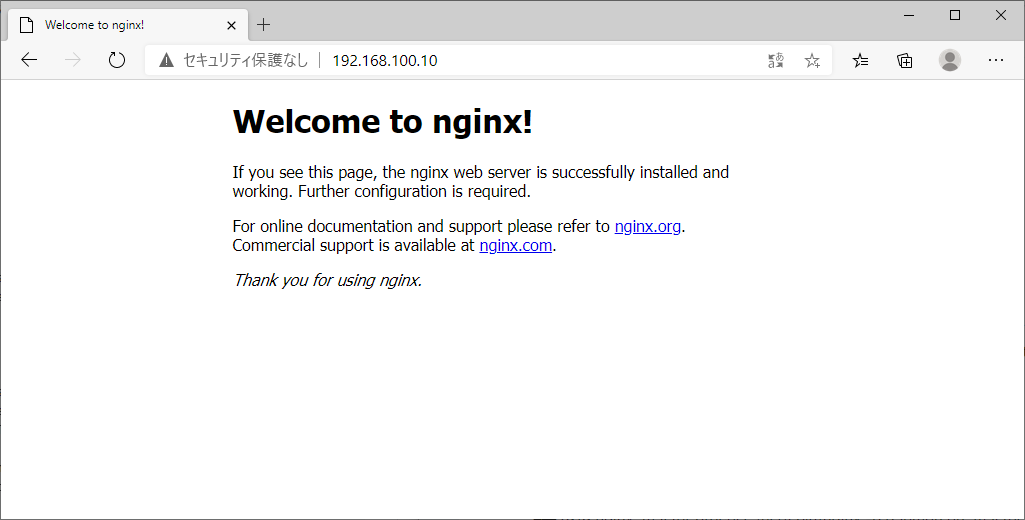This screenshot has width=1025, height=520.
Task: Follow the nginx.com link
Action: [x=516, y=245]
